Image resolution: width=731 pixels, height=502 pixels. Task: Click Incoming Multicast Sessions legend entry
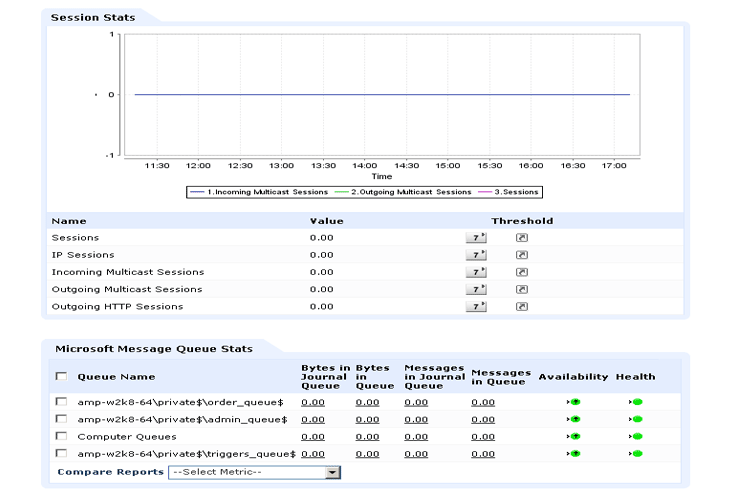pos(259,192)
